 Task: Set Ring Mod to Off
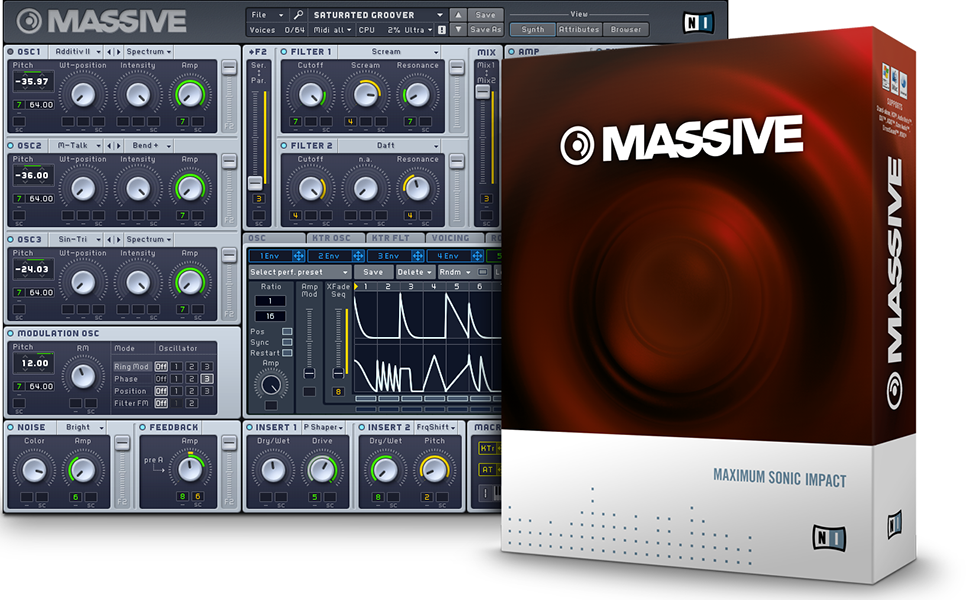[x=161, y=366]
